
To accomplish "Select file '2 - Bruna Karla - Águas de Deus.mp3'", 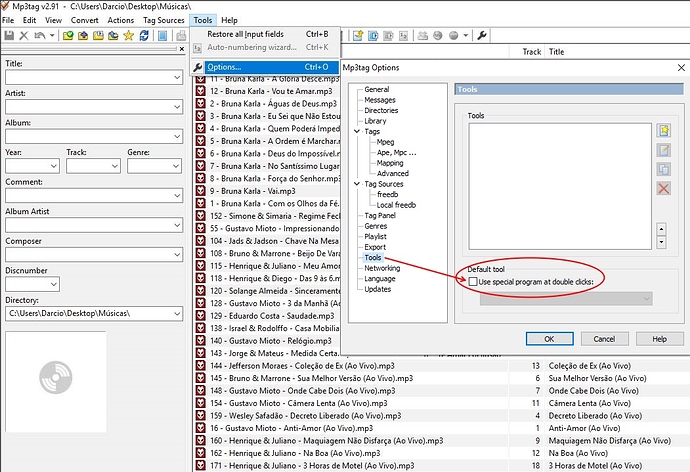I will [273, 103].
